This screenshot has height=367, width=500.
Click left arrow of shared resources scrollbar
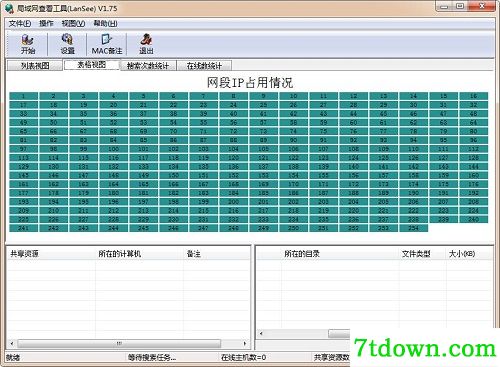coord(12,343)
